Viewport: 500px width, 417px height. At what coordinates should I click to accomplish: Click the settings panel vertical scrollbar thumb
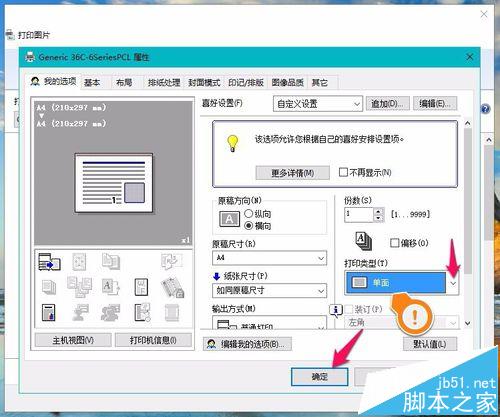click(468, 201)
